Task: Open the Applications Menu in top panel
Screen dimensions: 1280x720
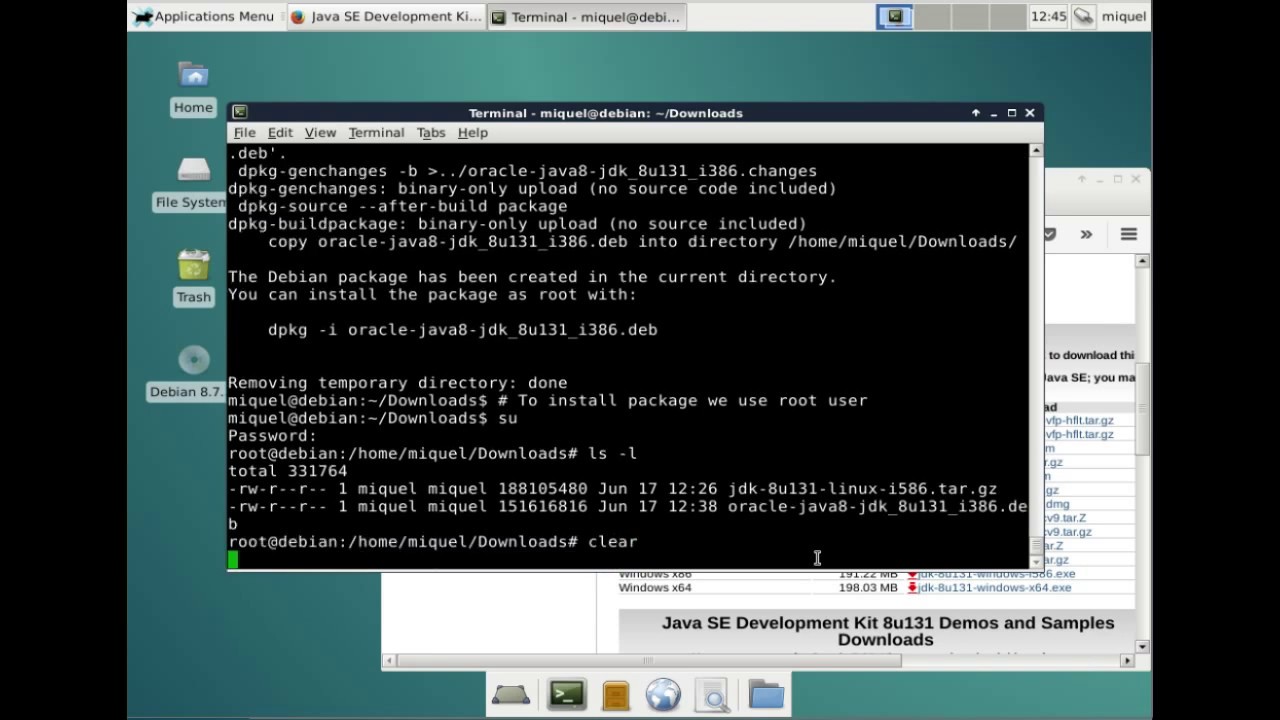Action: click(x=204, y=16)
